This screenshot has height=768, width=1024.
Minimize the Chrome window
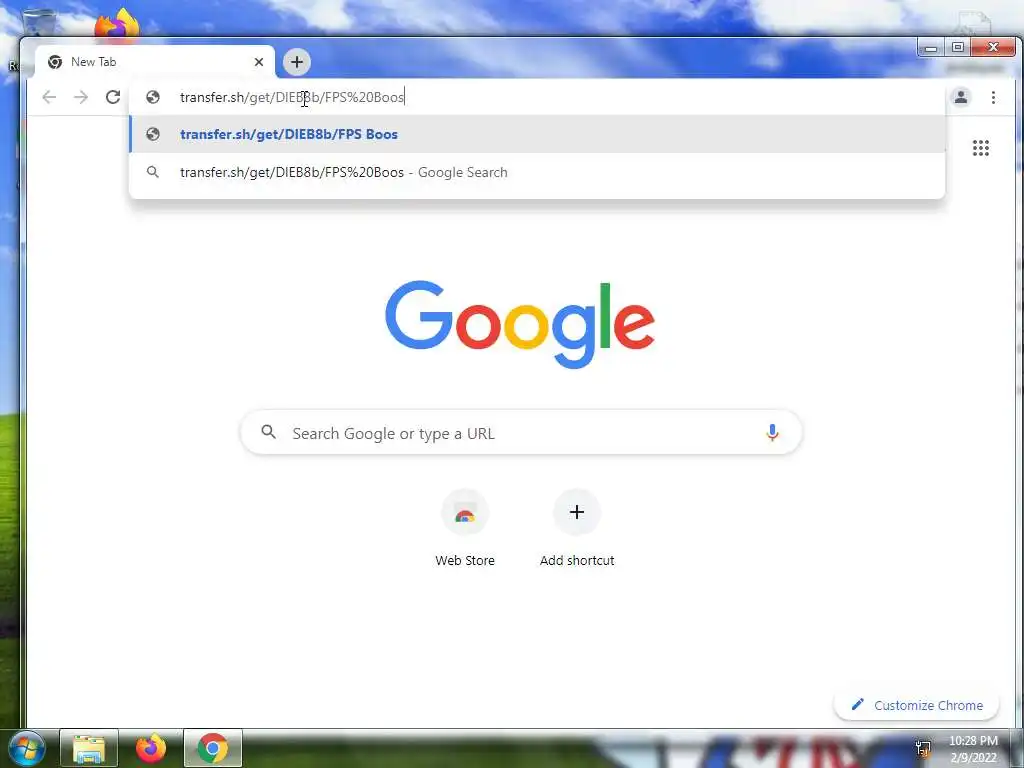[x=931, y=48]
